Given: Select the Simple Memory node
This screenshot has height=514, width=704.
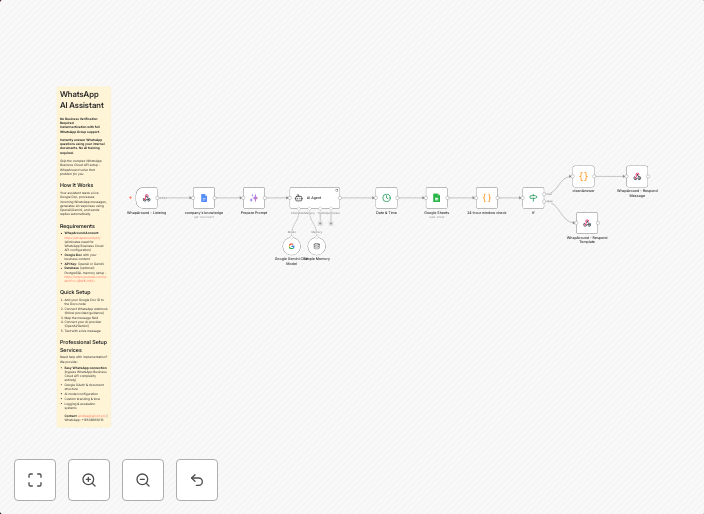Looking at the screenshot, I should [317, 246].
